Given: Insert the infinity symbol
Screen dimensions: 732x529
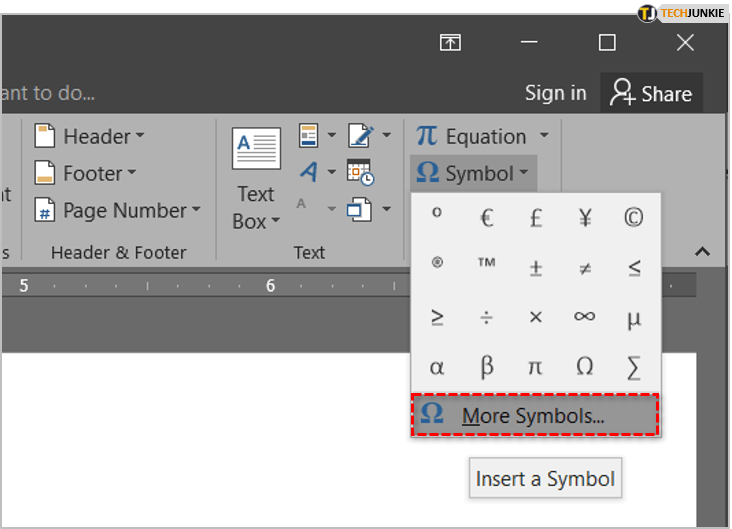Looking at the screenshot, I should [x=584, y=316].
